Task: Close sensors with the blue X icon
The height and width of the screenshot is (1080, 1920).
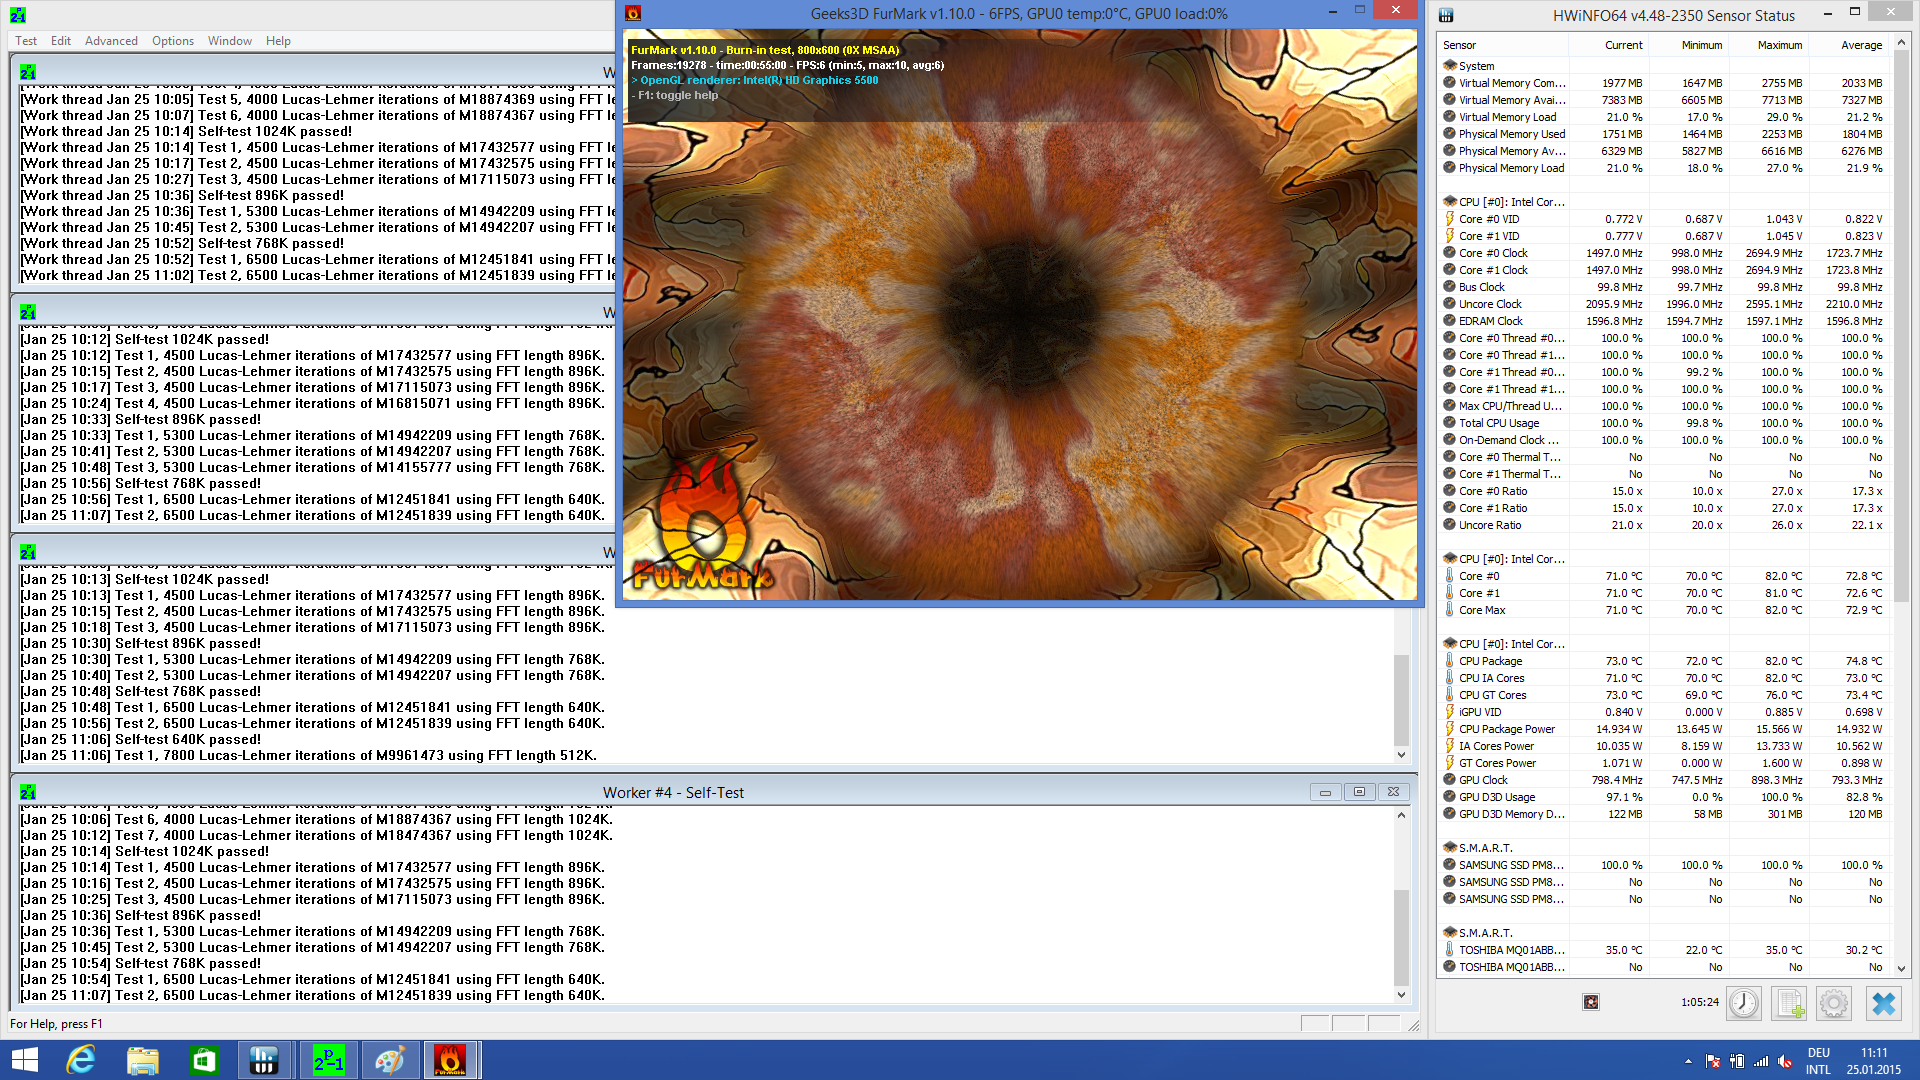Action: tap(1883, 1003)
